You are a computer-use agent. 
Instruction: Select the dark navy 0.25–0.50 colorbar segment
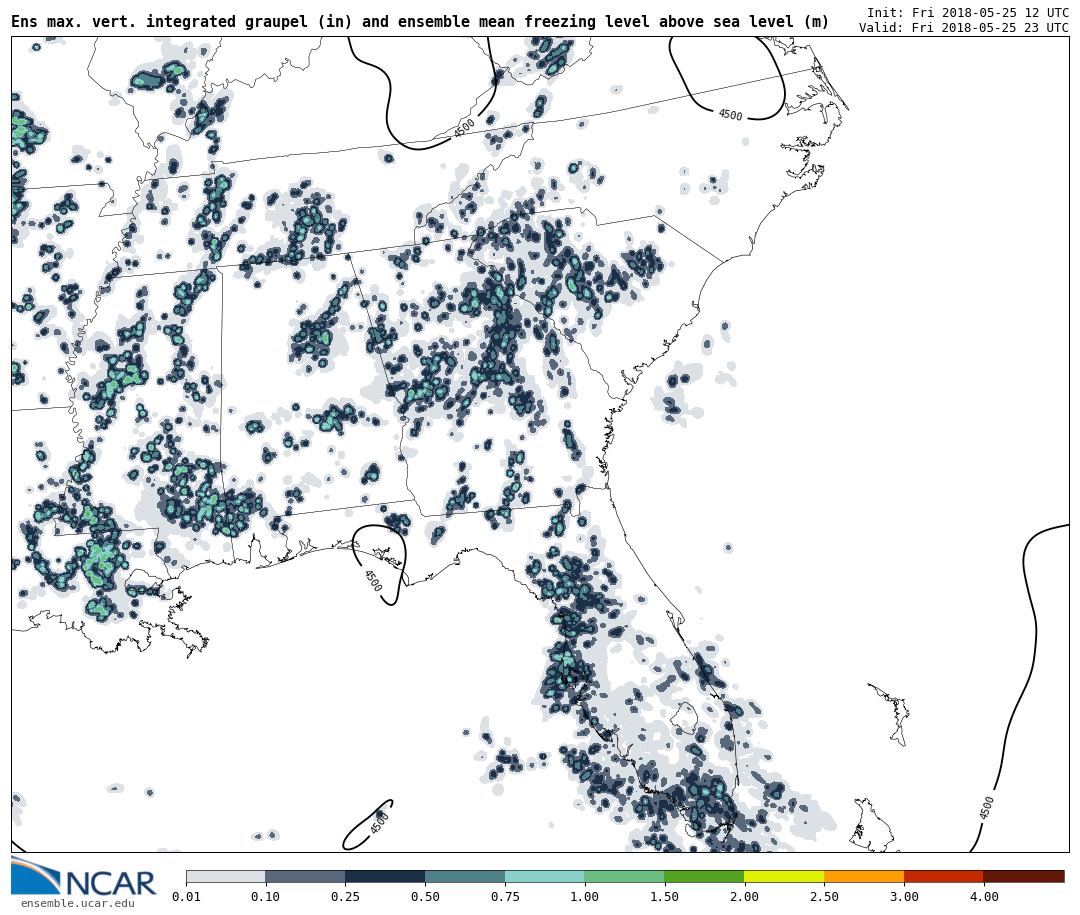(x=385, y=876)
